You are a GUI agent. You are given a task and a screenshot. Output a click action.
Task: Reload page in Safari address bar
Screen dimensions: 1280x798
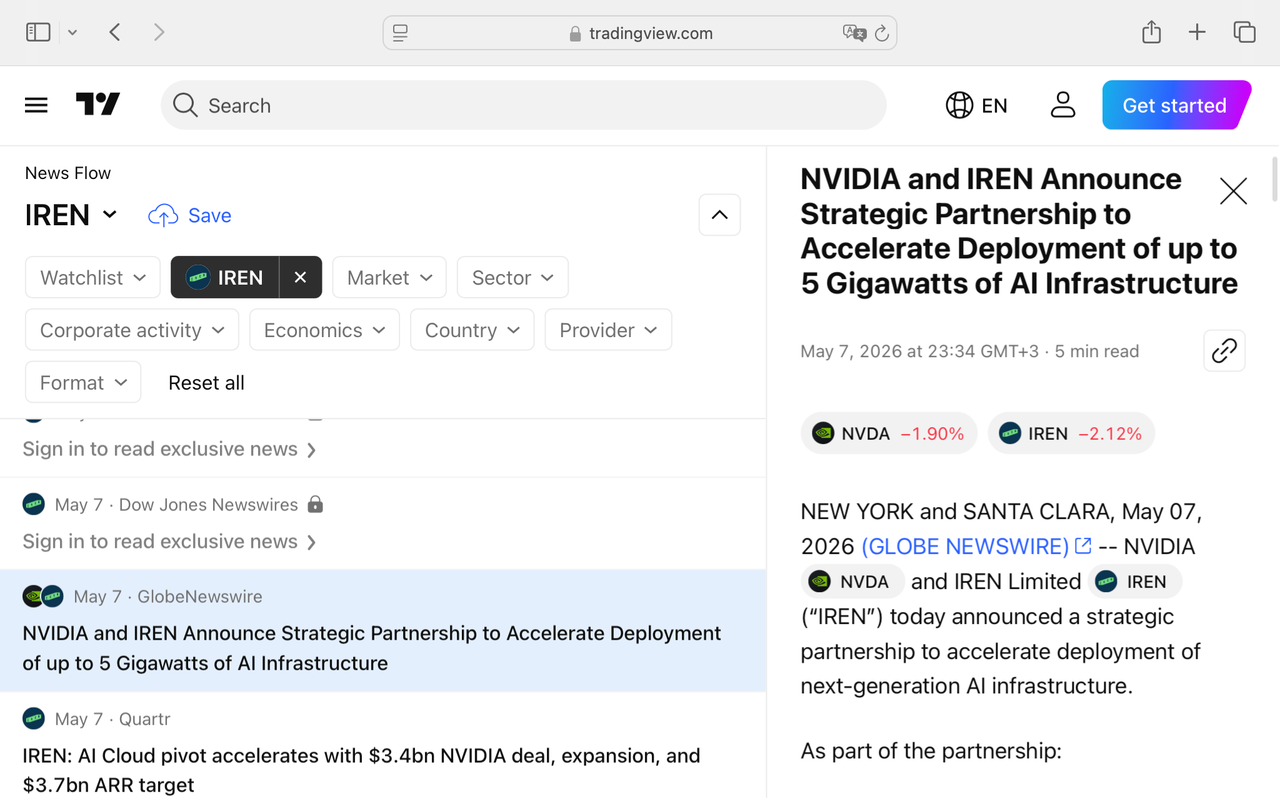881,33
